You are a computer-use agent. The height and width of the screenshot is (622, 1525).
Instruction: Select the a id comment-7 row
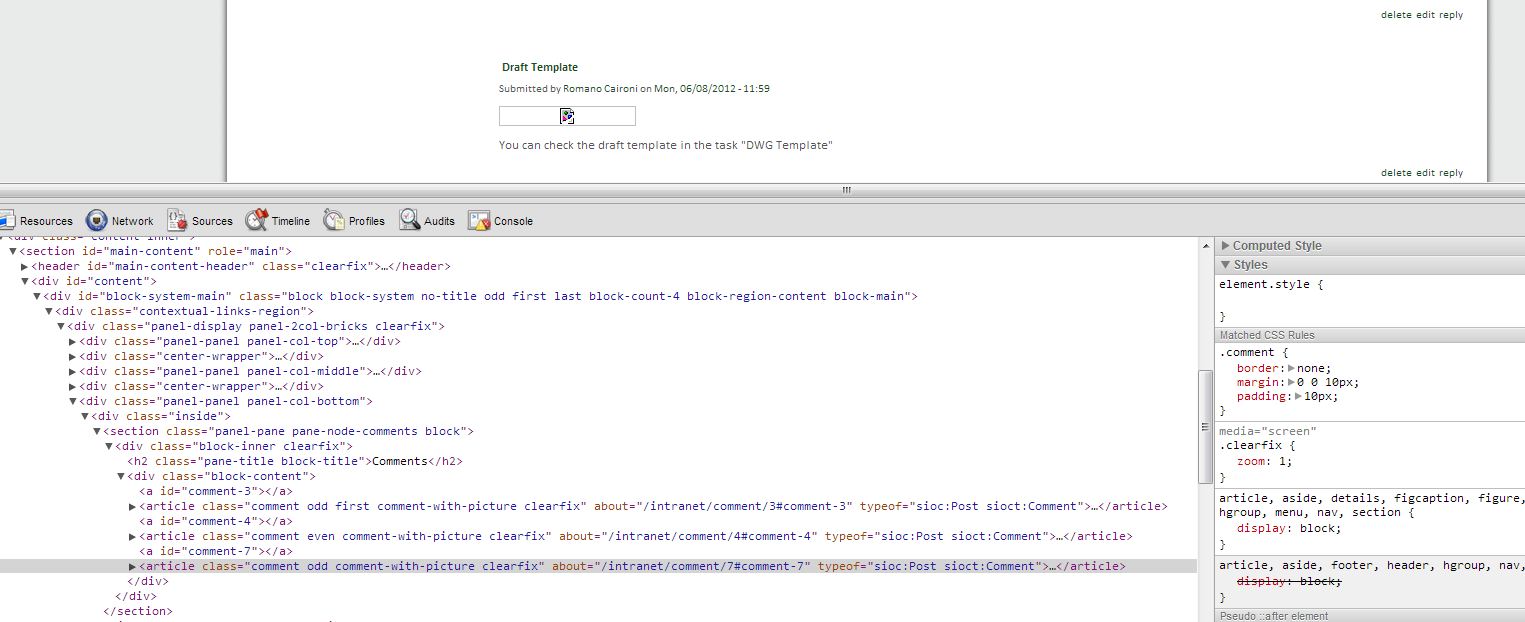coord(215,551)
